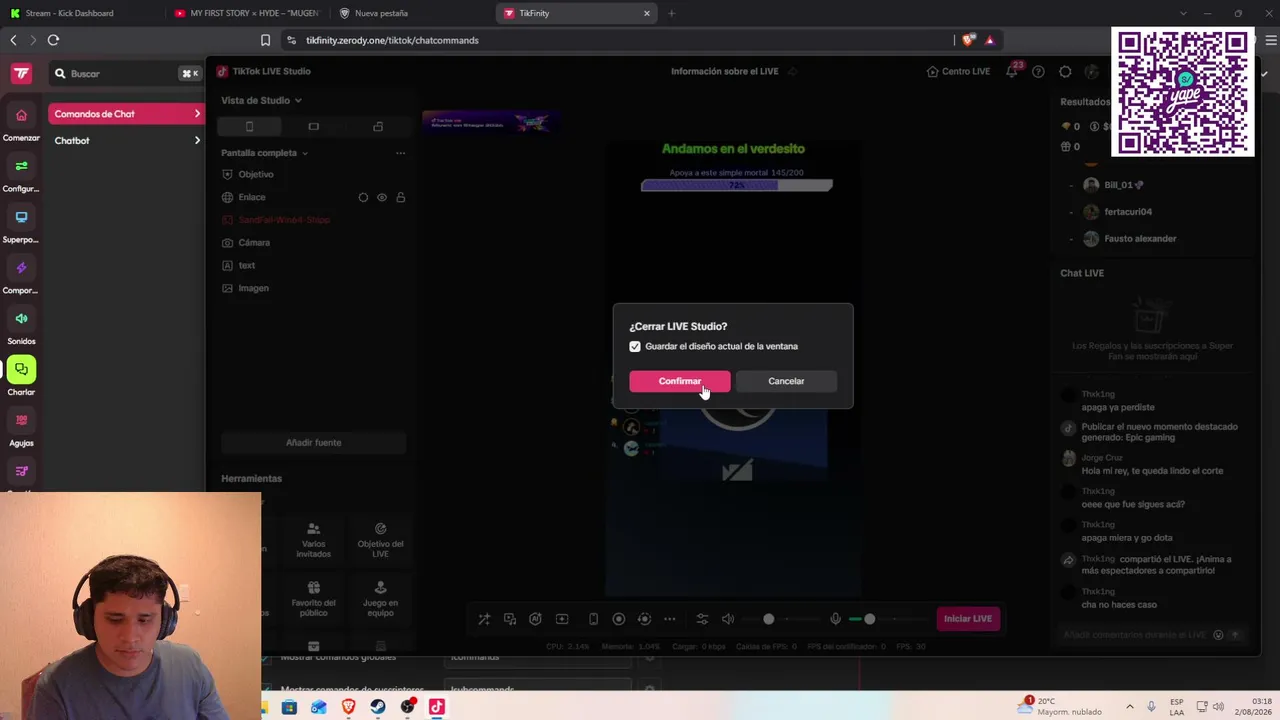Click the record button in LIVE Studio toolbar
Image resolution: width=1280 pixels, height=720 pixels.
618,619
